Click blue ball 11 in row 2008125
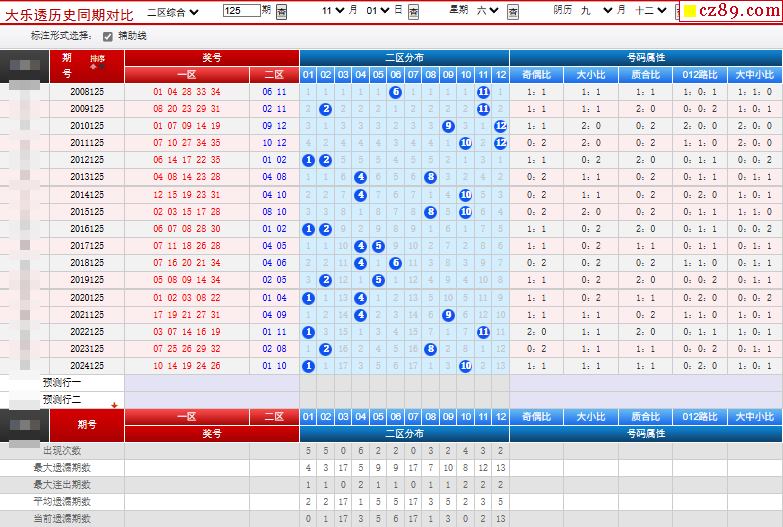This screenshot has width=783, height=527. (483, 92)
